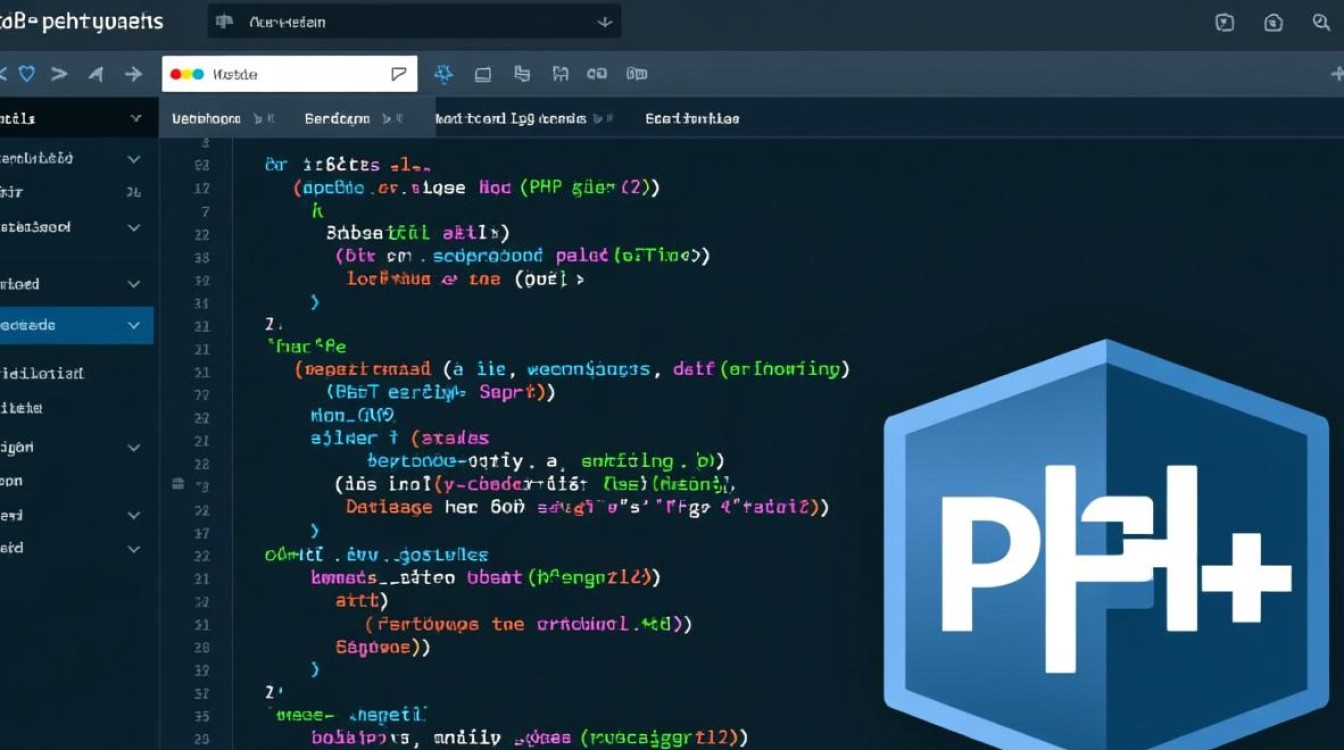This screenshot has height=750, width=1344.
Task: Click the keyboard icon at the toolbar's right end
Action: tap(636, 73)
